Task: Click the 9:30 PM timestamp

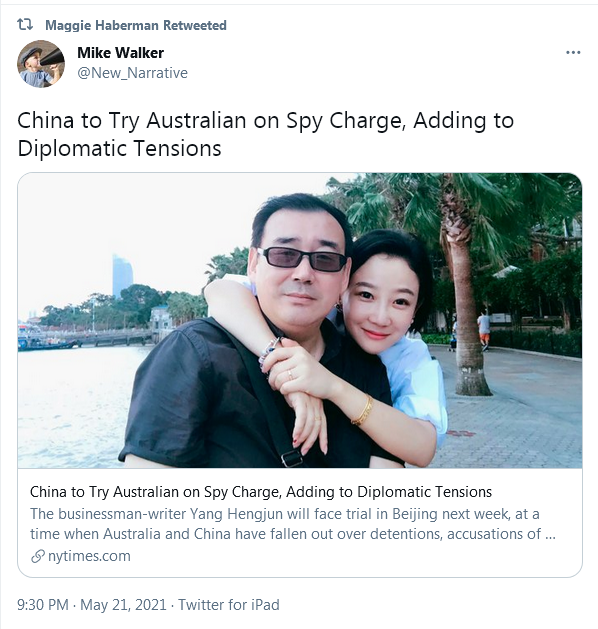Action: (x=43, y=605)
